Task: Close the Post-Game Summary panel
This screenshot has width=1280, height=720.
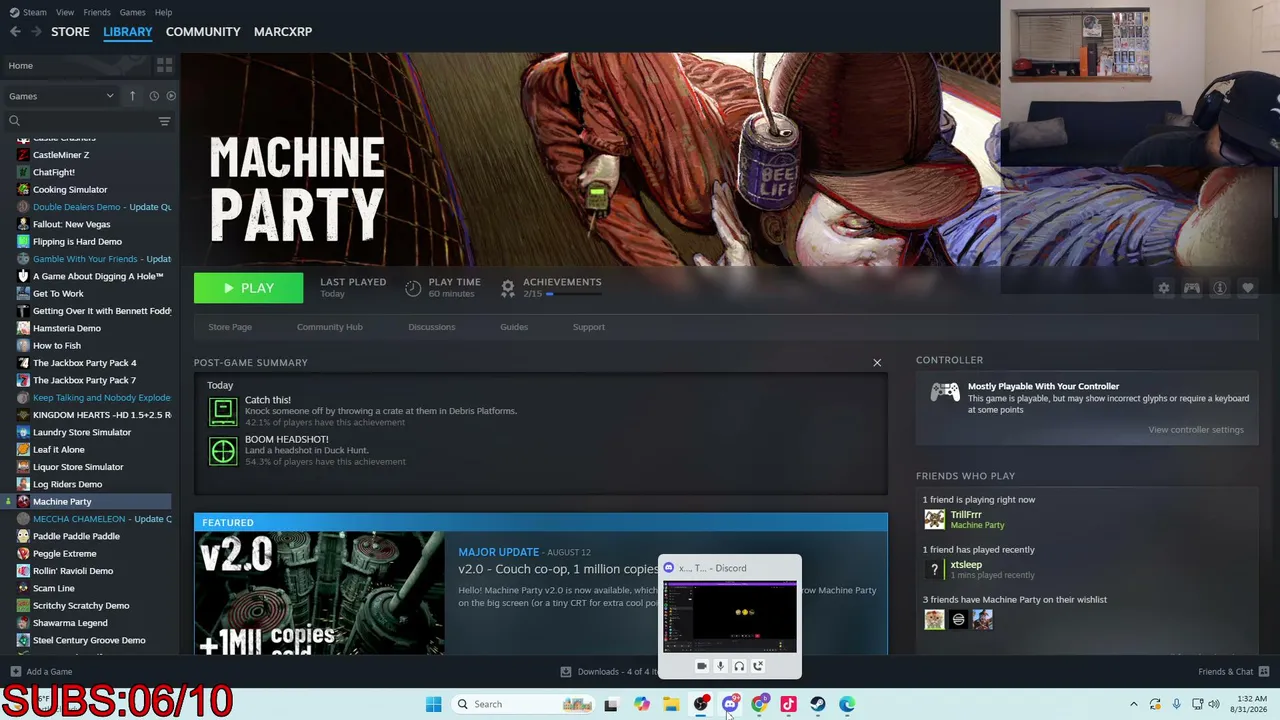Action: (877, 363)
